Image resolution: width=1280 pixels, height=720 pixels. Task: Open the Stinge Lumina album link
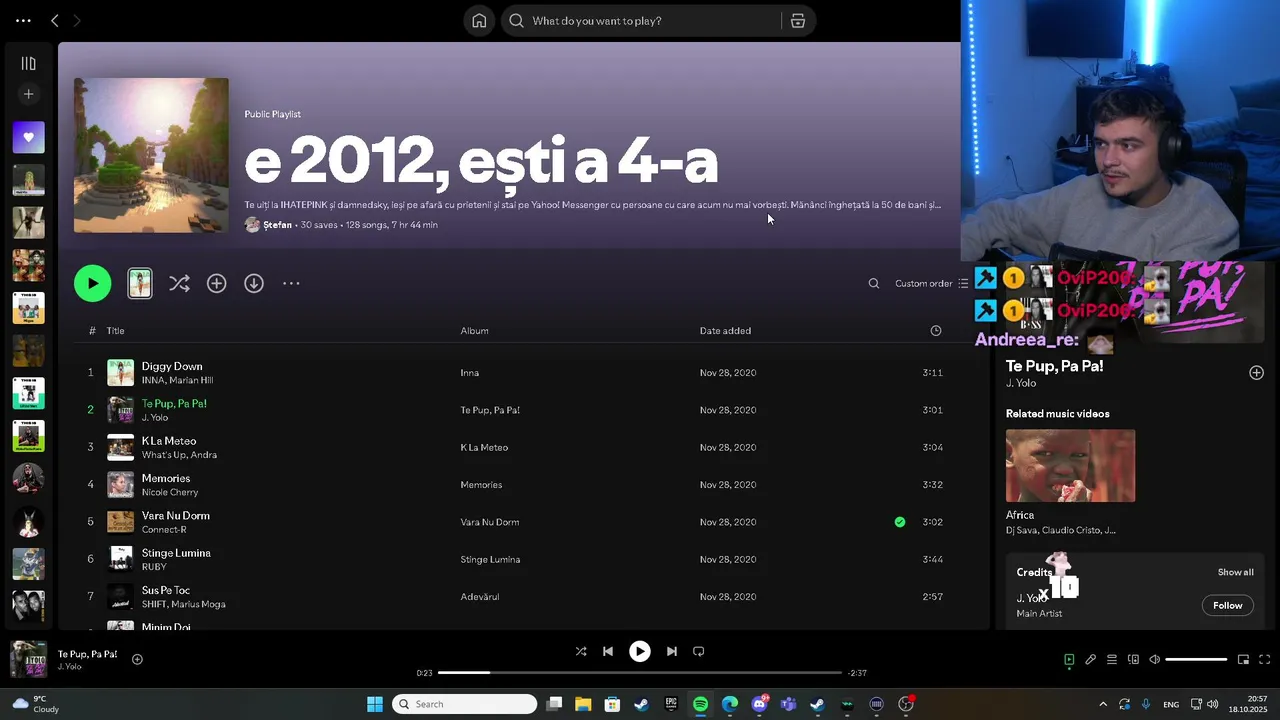(x=490, y=559)
